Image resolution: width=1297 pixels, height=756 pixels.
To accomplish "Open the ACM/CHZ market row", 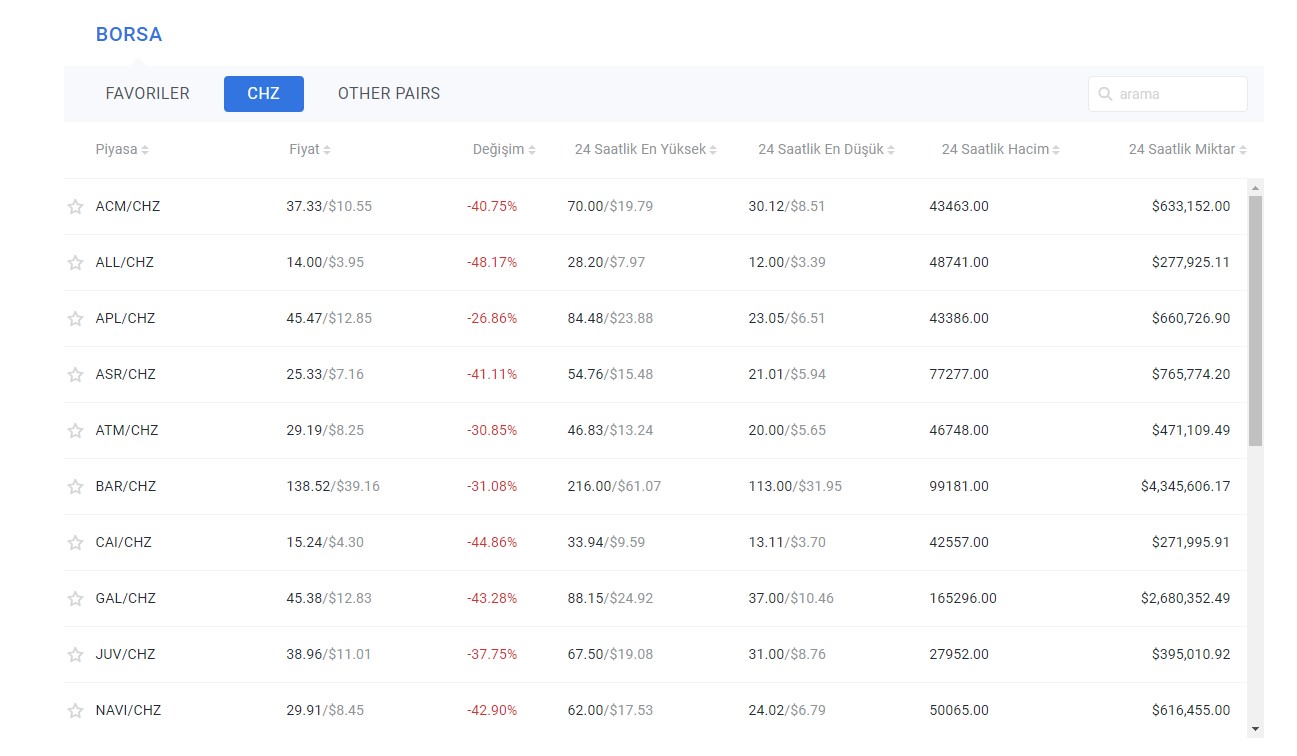I will pos(127,206).
